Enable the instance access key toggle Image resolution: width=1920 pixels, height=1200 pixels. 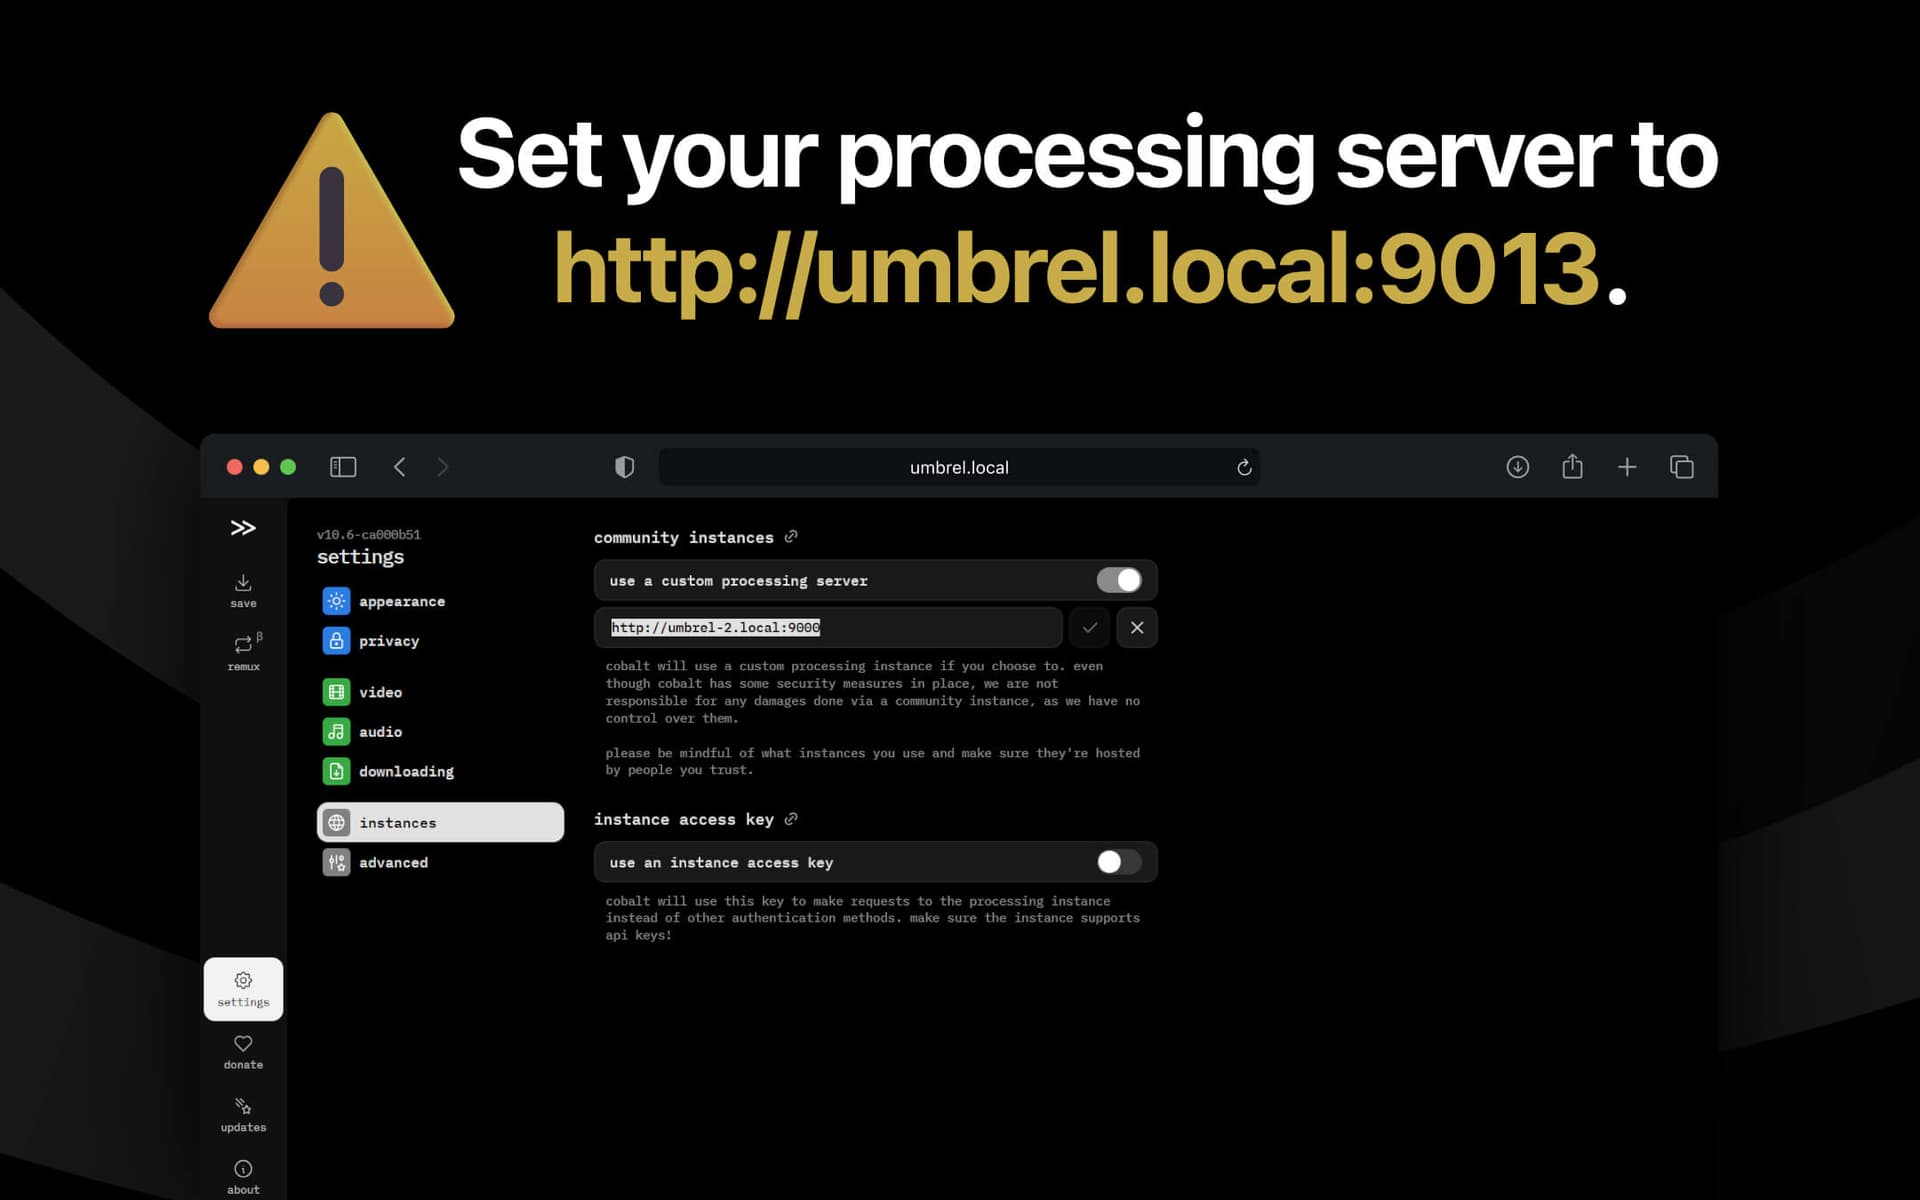pos(1117,861)
